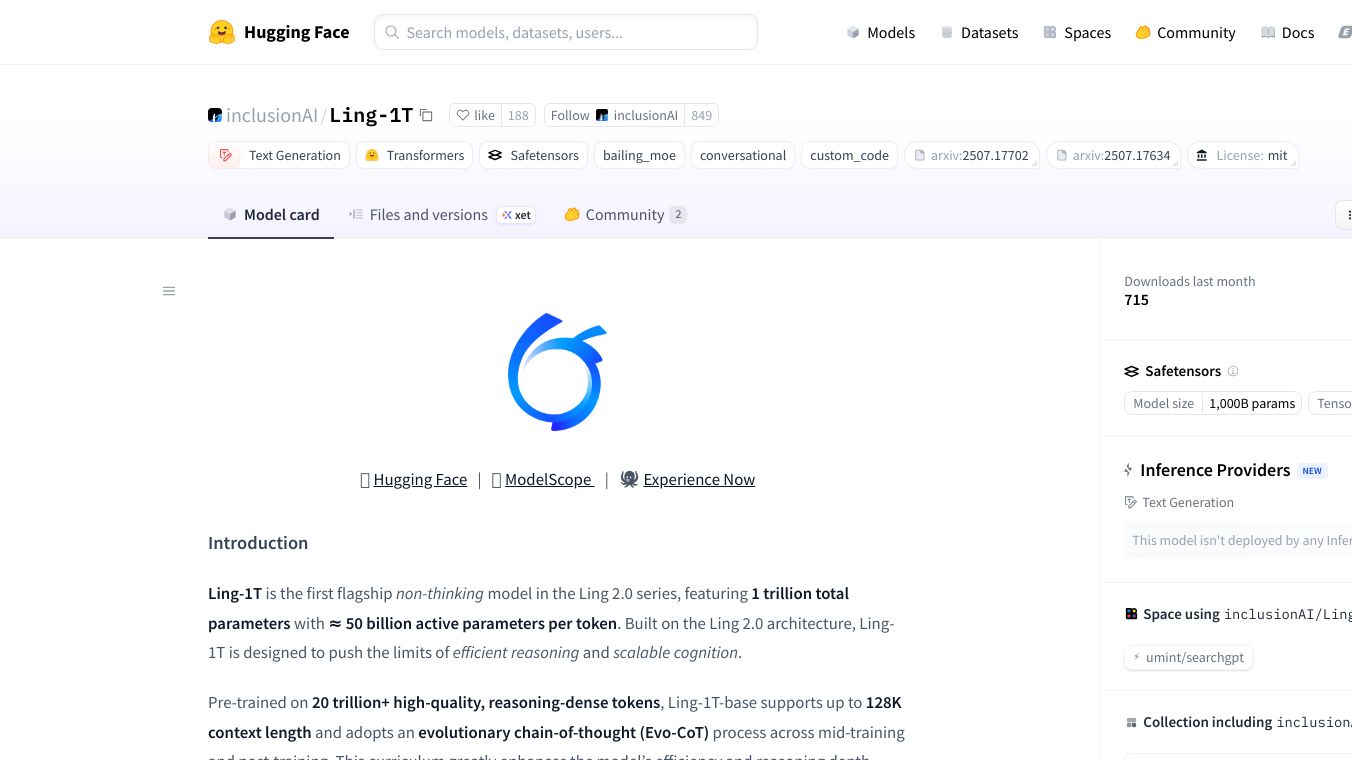Go to Spaces in the navbar
Screen dimensions: 1352x760
[1077, 32]
